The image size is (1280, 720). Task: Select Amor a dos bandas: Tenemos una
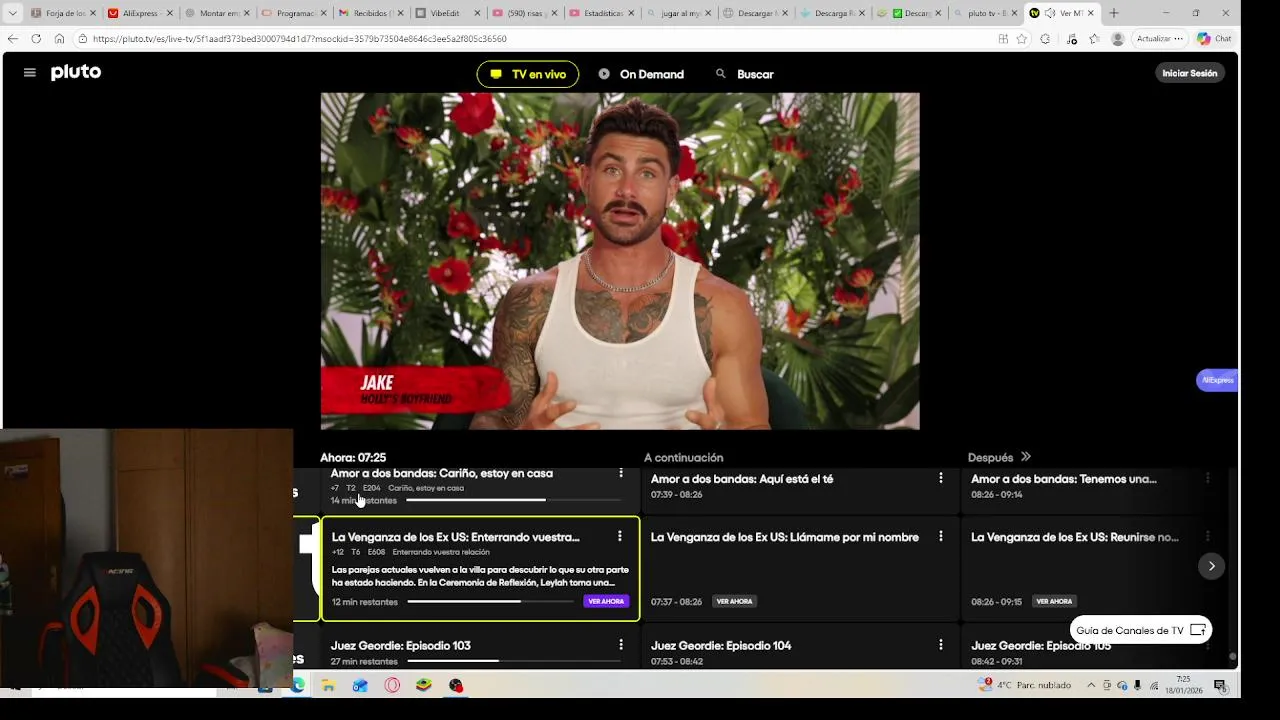click(1064, 479)
